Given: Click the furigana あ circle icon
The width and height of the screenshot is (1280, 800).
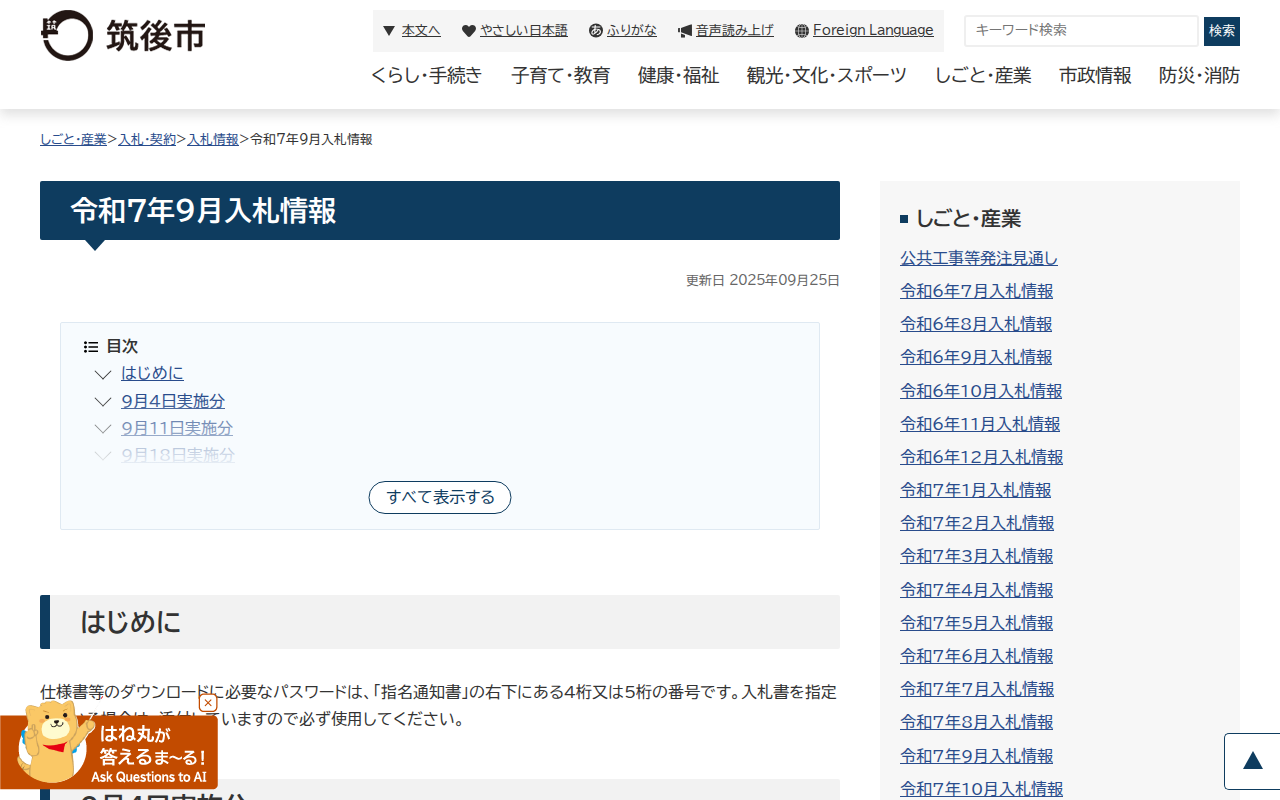Looking at the screenshot, I should pyautogui.click(x=596, y=31).
